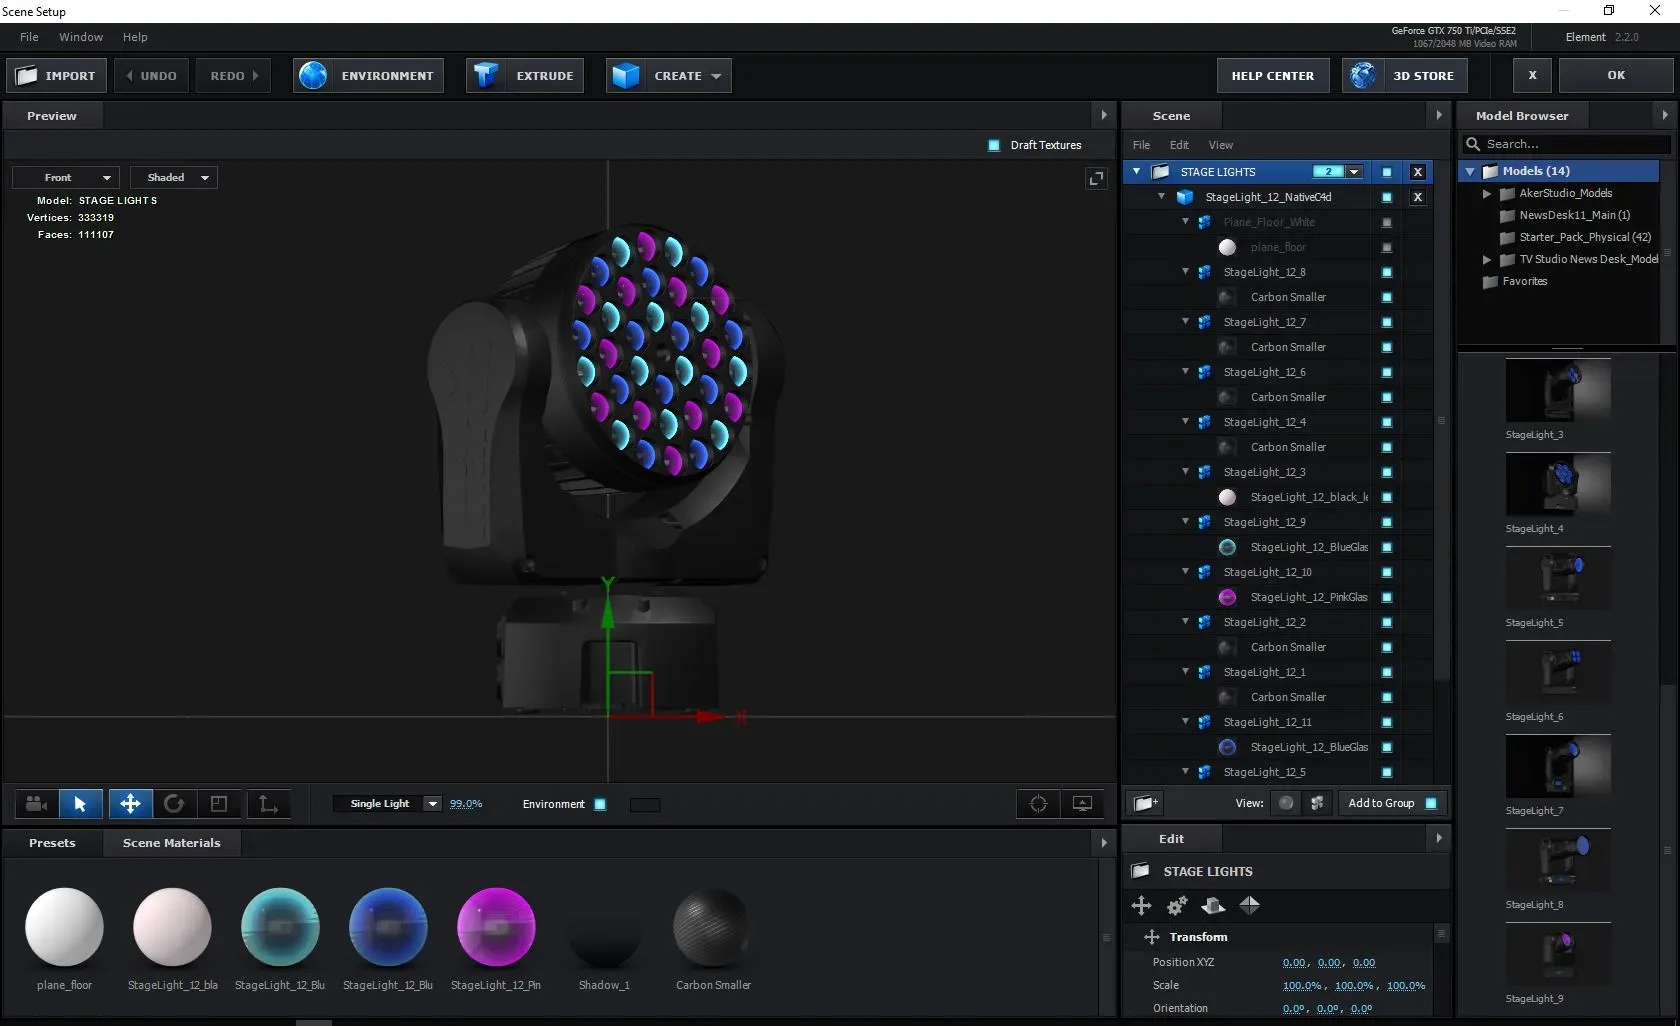Click the X cancel button in toolbar
Viewport: 1680px width, 1026px height.
1532,76
